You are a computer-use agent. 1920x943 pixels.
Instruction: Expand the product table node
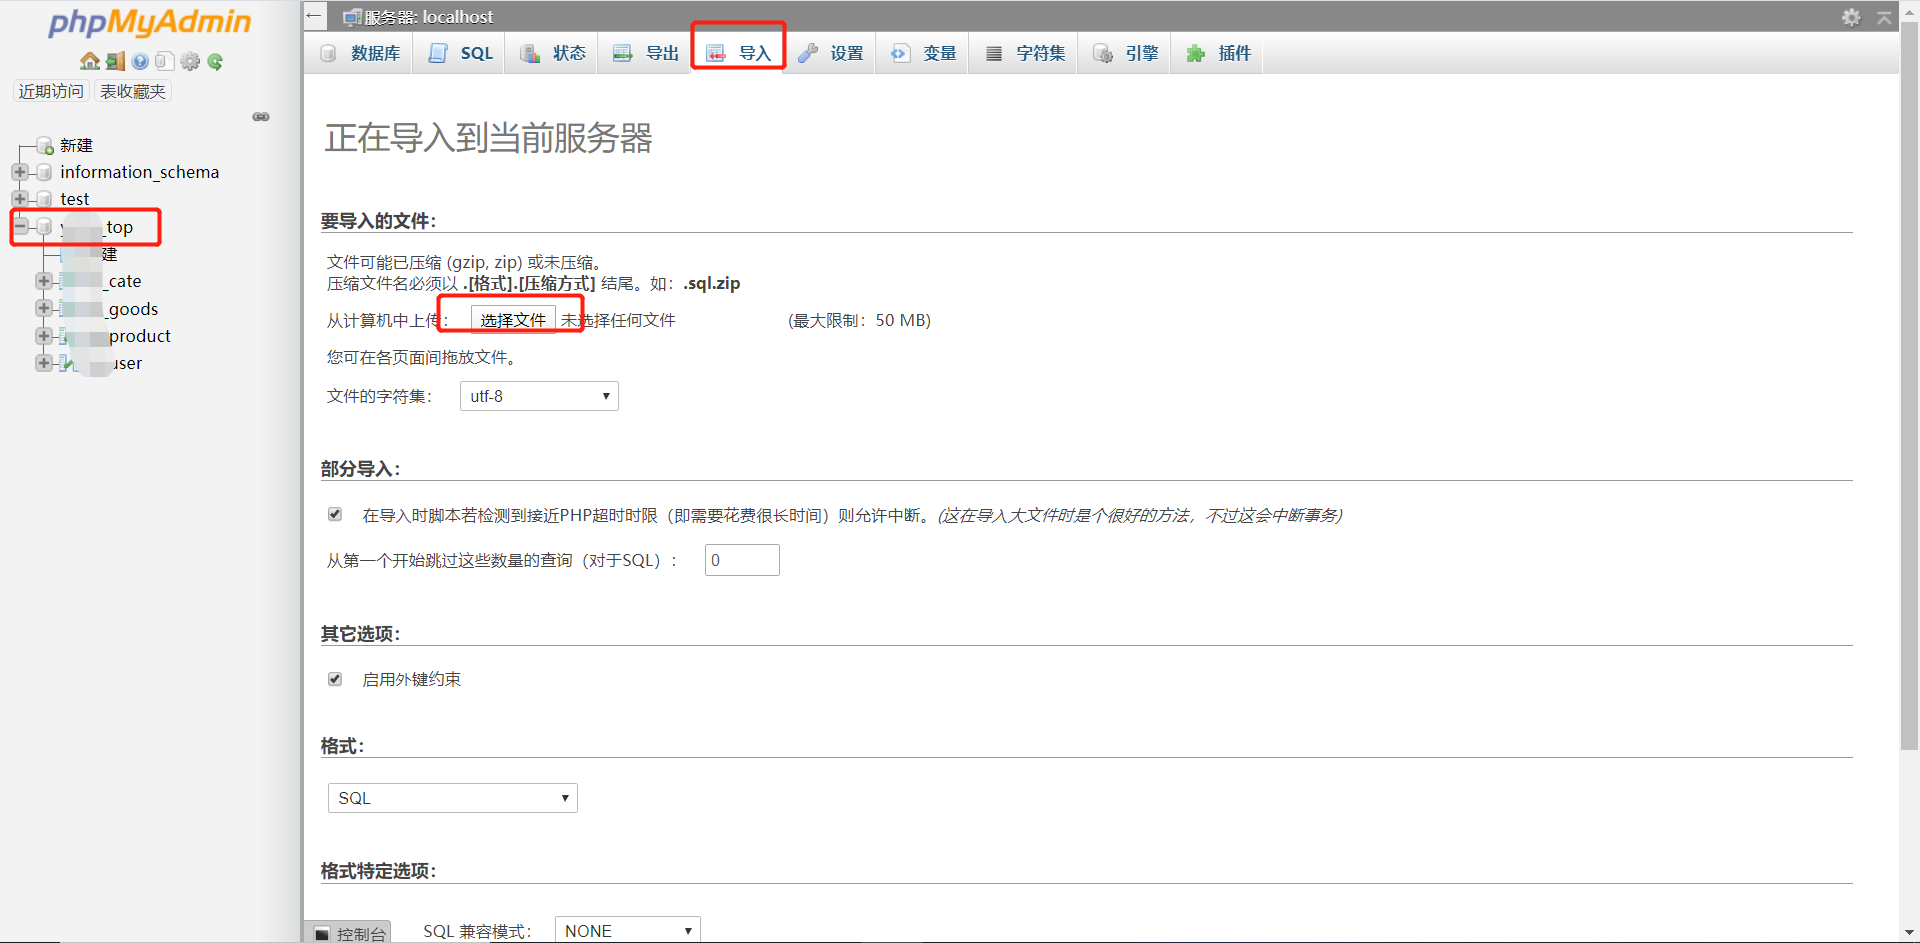pos(43,335)
